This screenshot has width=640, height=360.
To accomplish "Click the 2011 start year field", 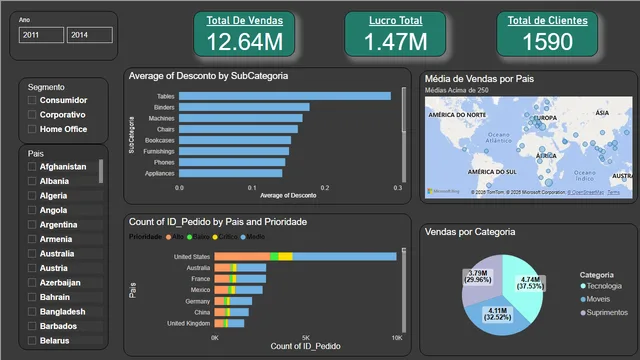I will 41,35.
